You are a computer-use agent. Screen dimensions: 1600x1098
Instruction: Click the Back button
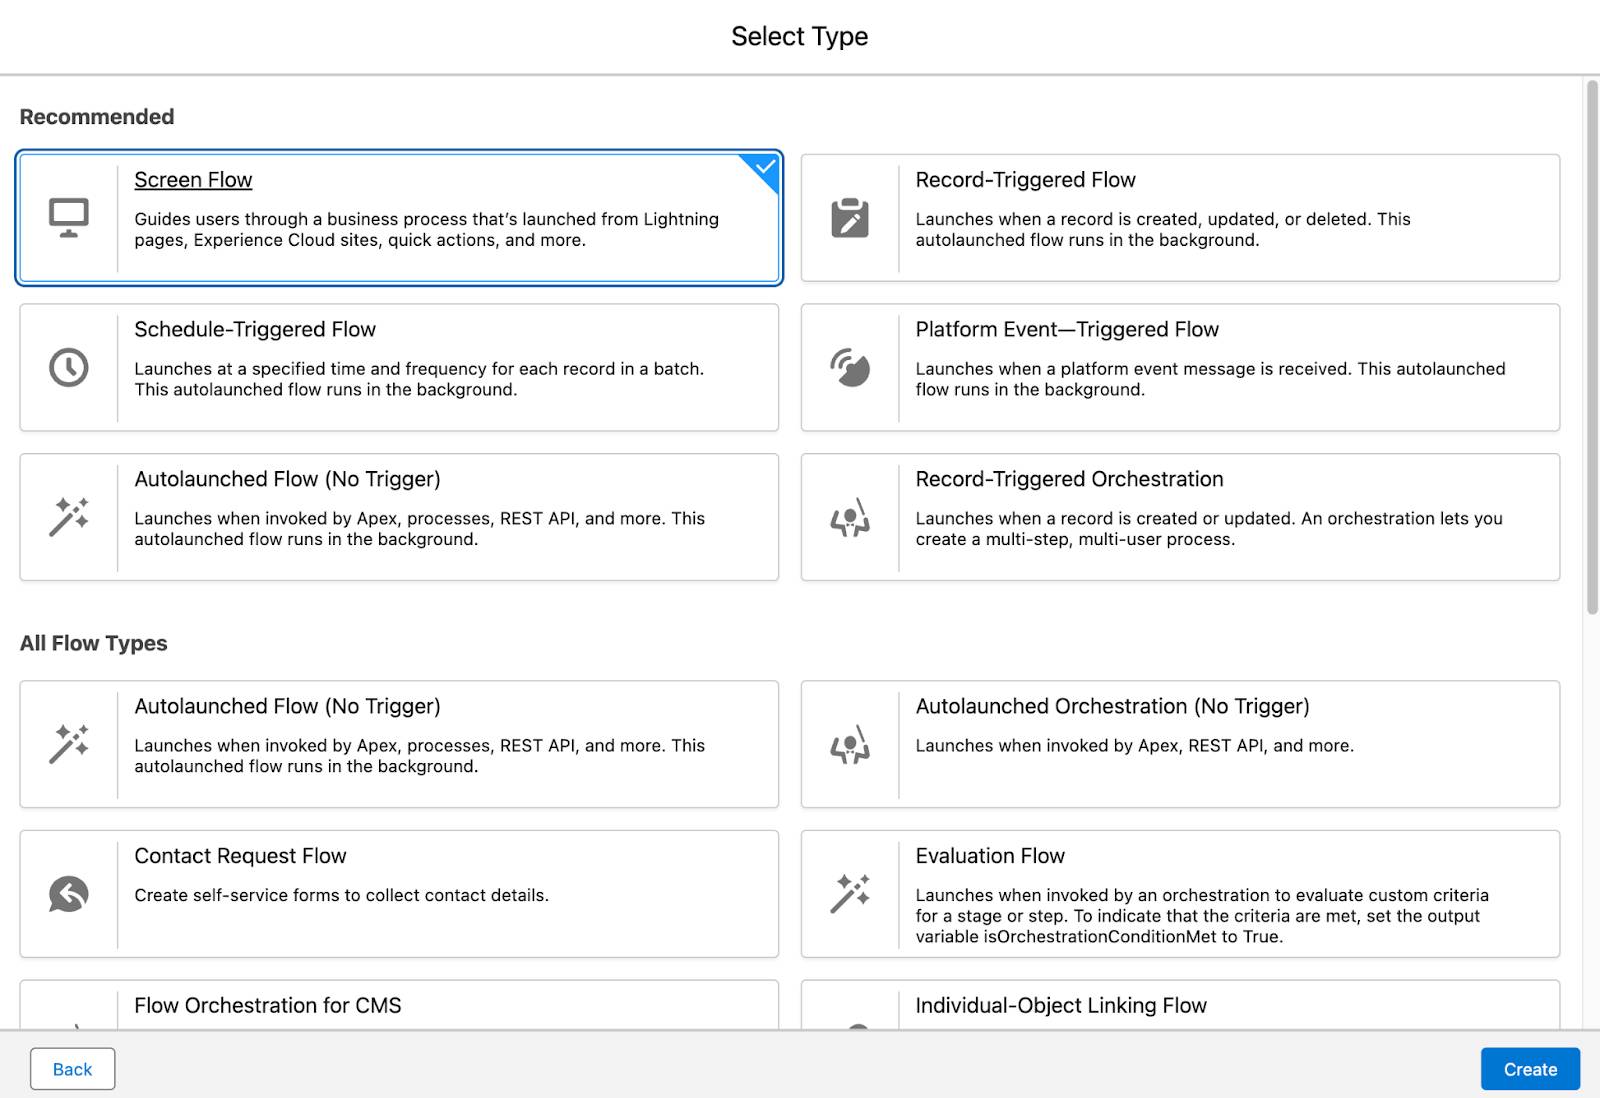coord(72,1069)
